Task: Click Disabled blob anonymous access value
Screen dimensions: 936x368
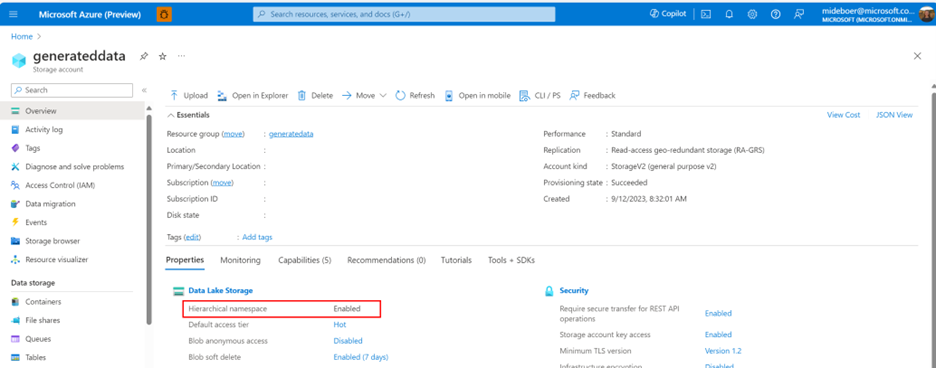Action: pyautogui.click(x=348, y=341)
